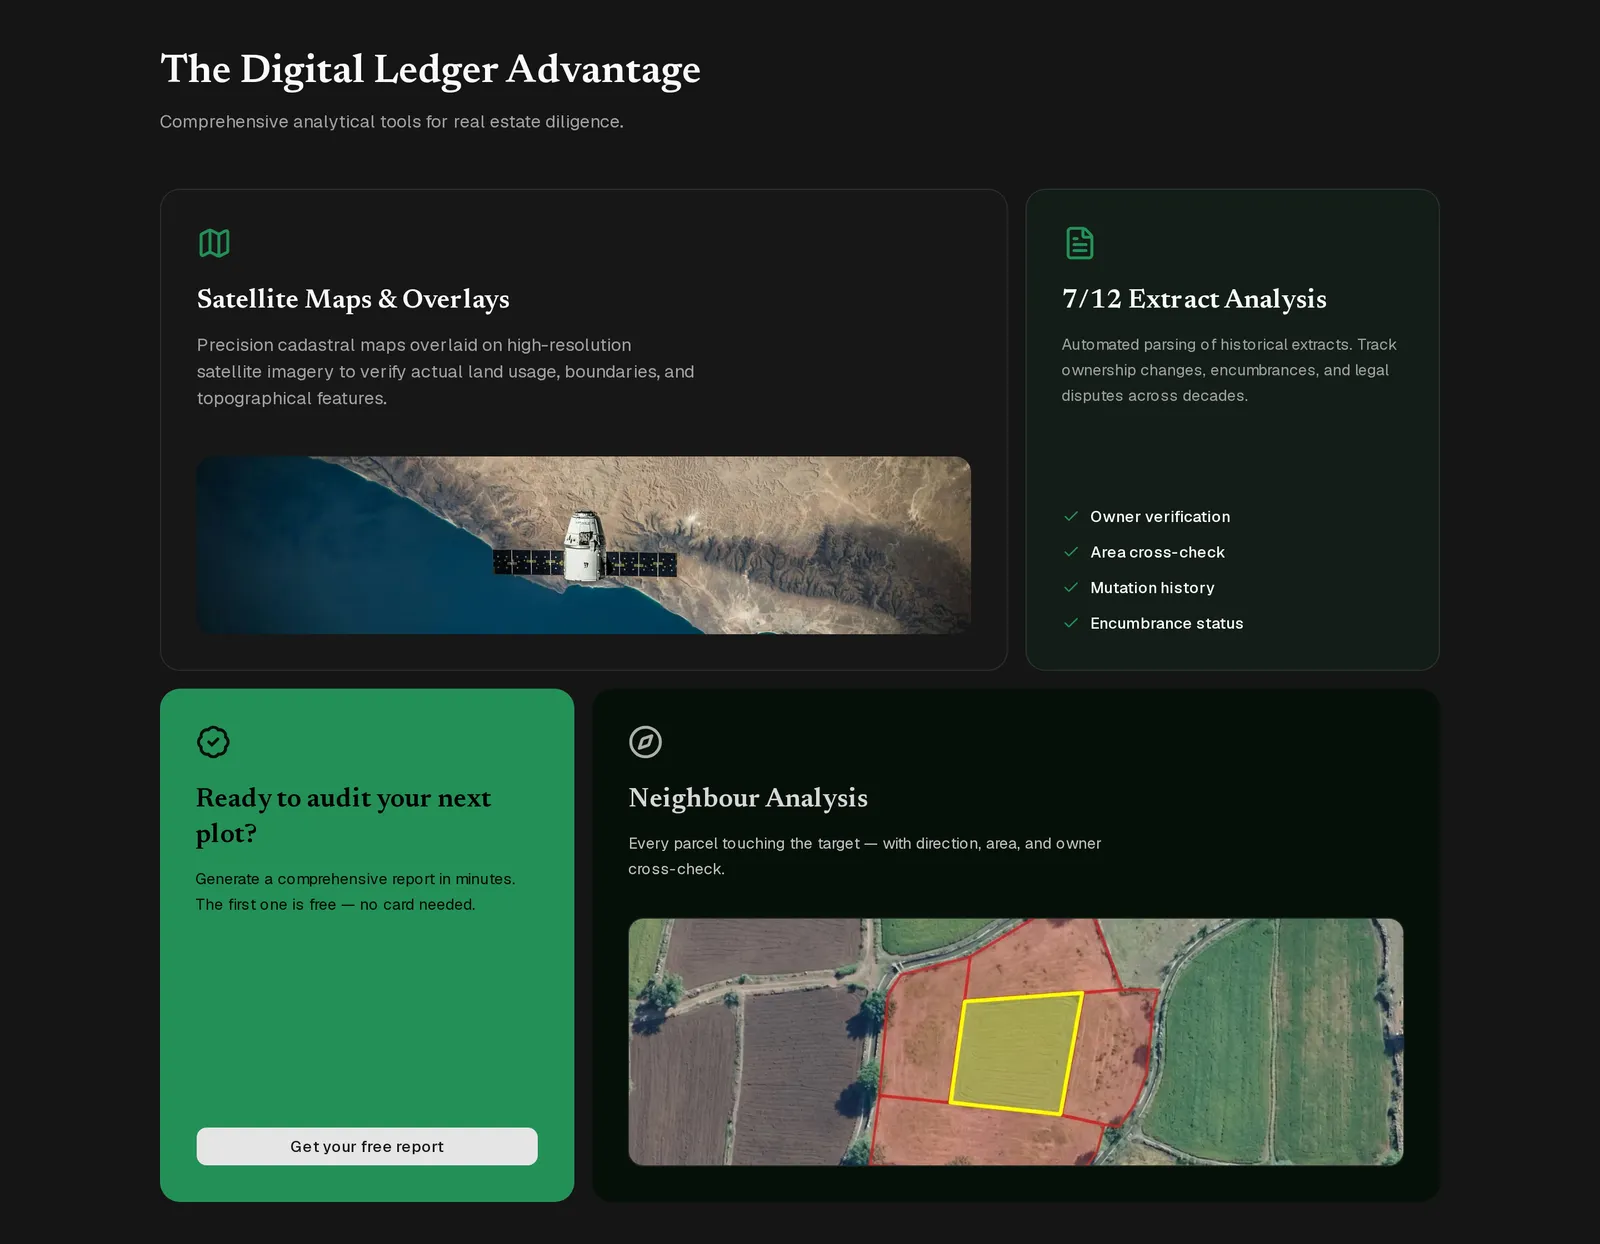Viewport: 1600px width, 1244px height.
Task: Click the map icon above Satellite Maps & Overlays
Action: tap(214, 243)
